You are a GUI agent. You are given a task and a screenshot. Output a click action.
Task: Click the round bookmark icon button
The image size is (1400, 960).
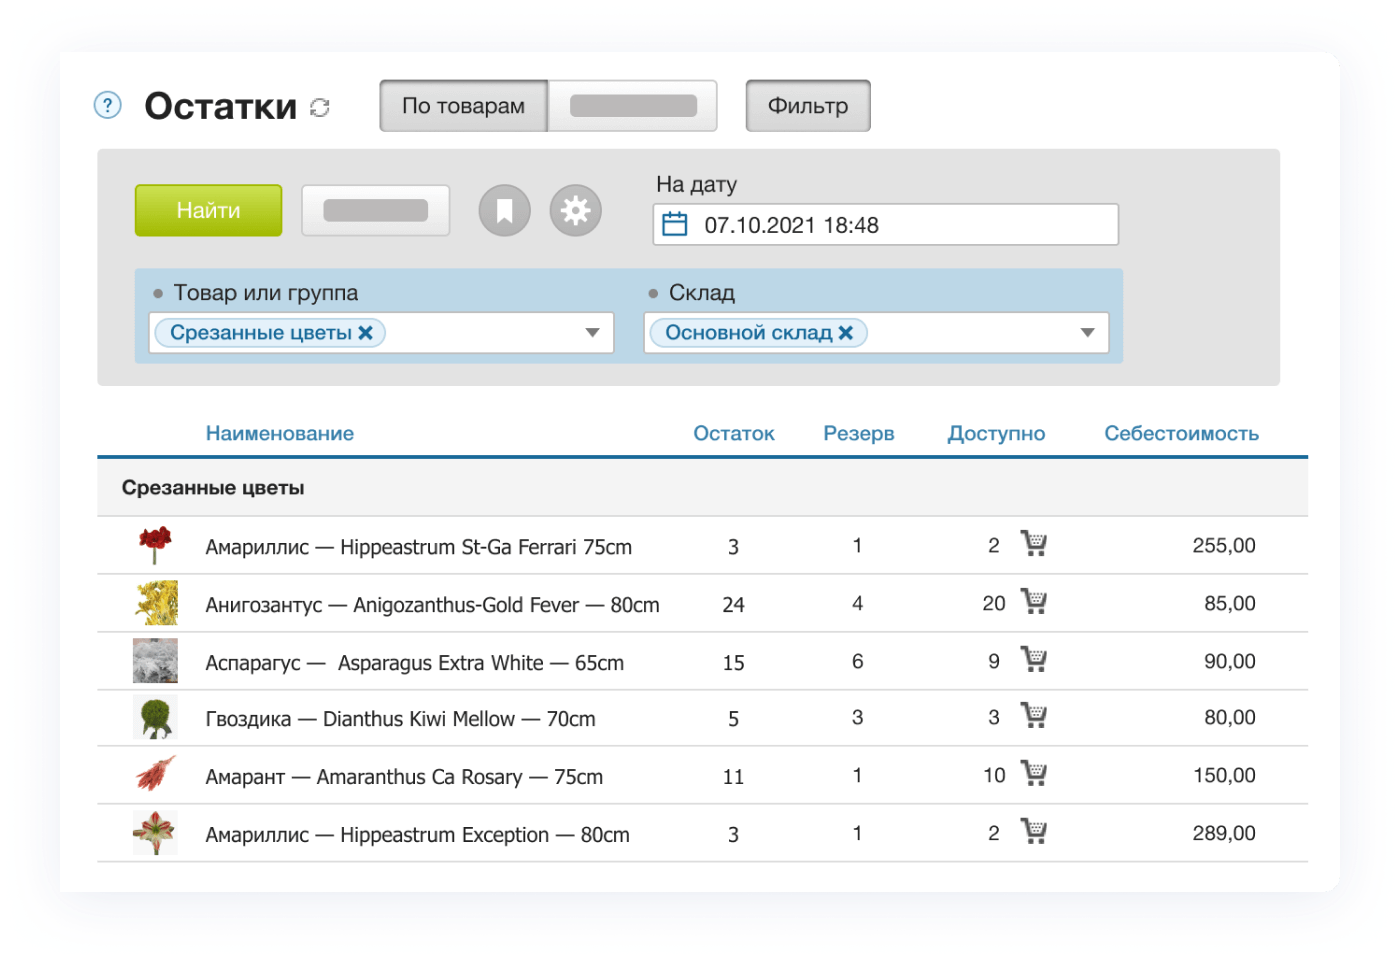point(504,211)
